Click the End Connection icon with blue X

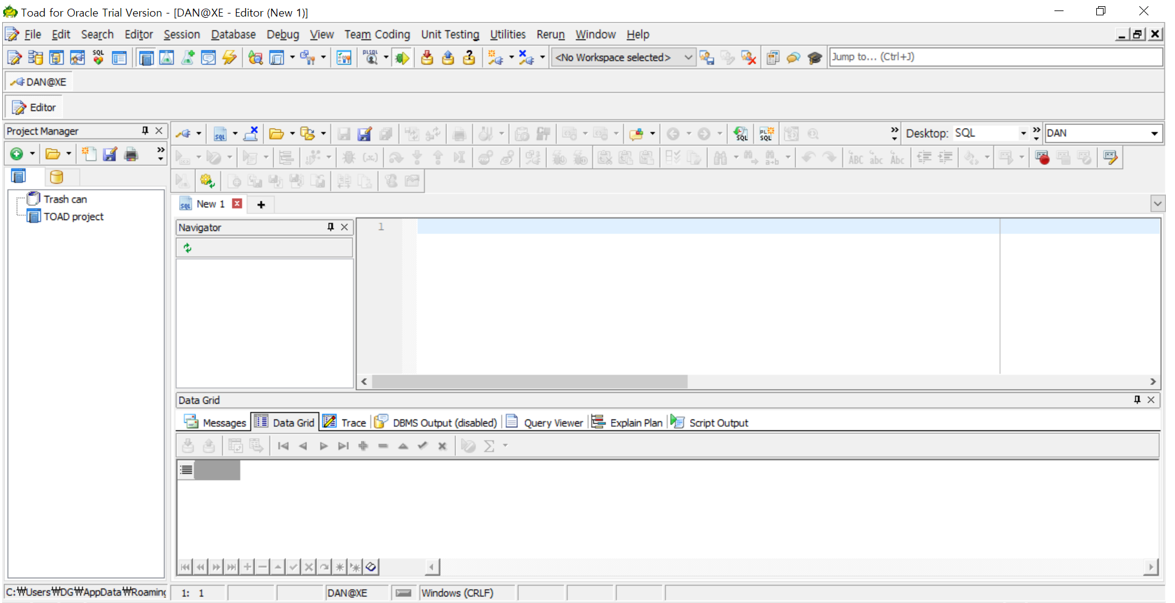pyautogui.click(x=526, y=58)
